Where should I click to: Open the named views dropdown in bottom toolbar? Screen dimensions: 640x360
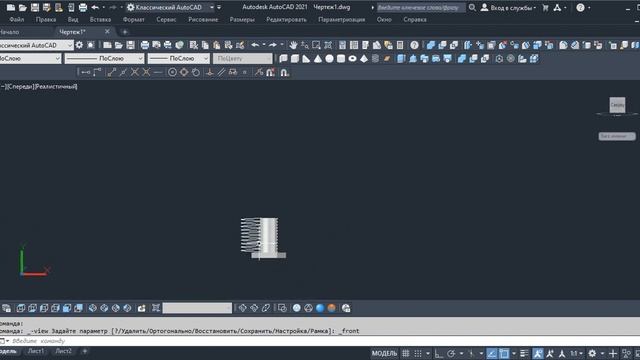(197, 308)
